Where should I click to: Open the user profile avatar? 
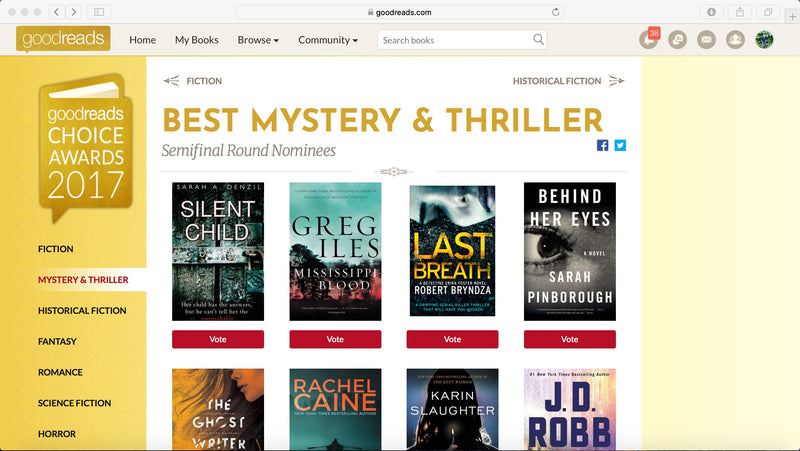(764, 39)
